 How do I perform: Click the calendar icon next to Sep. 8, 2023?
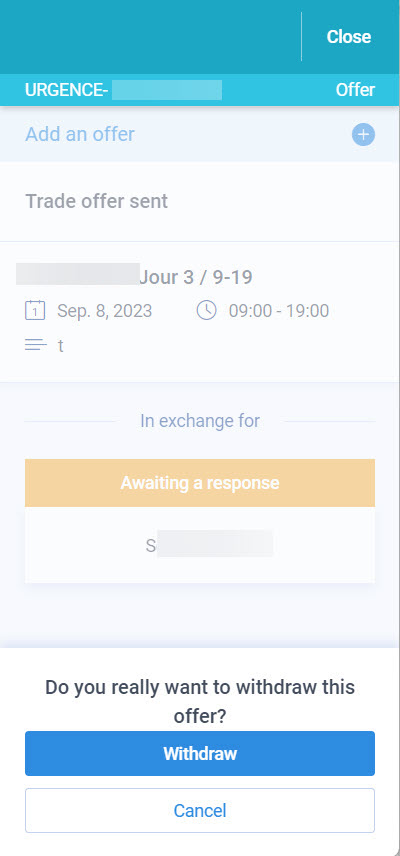35,311
